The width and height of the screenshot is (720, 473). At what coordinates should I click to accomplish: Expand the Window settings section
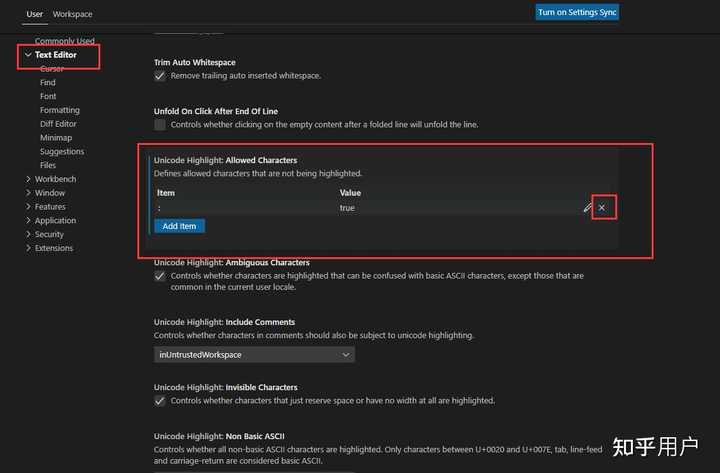pyautogui.click(x=50, y=193)
